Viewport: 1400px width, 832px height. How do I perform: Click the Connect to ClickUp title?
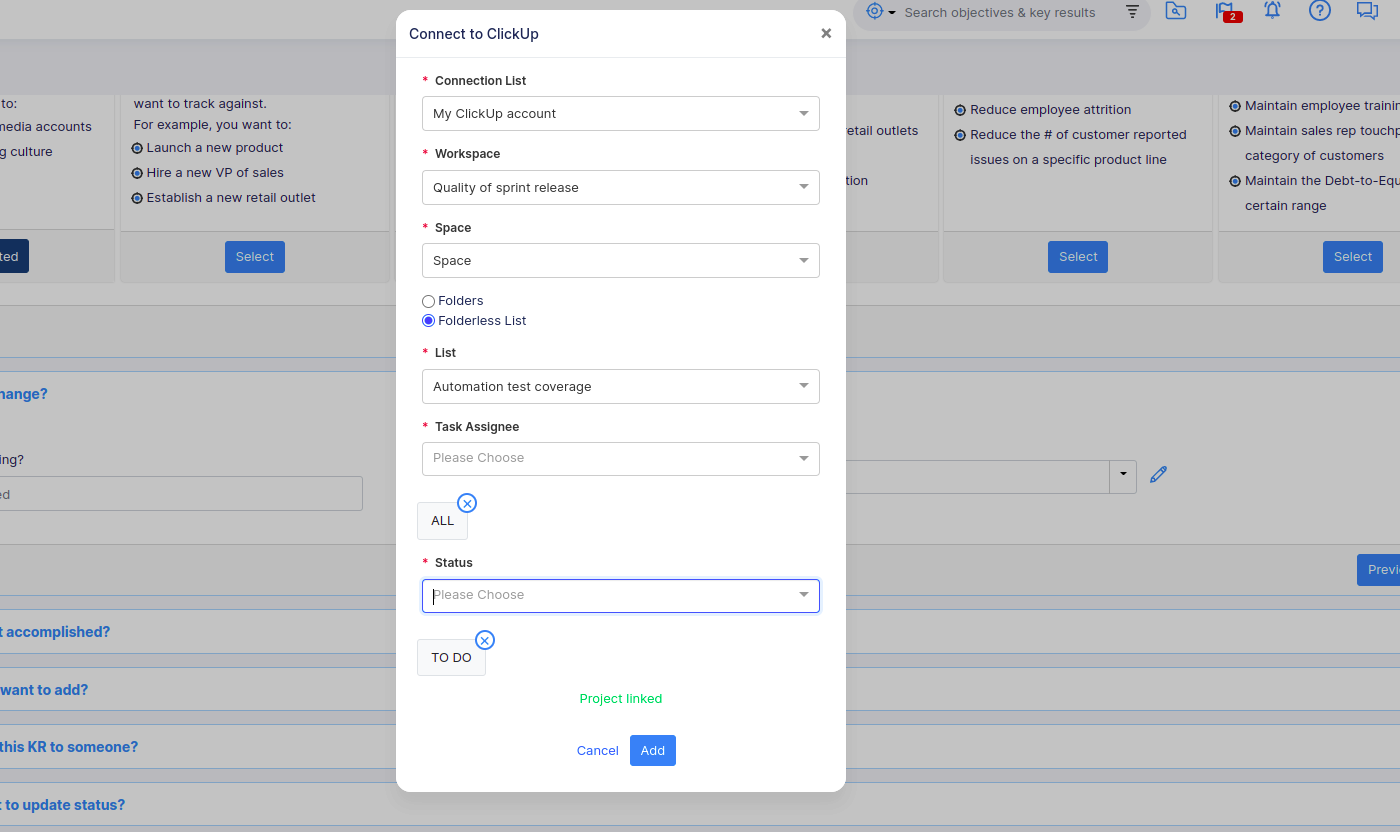pyautogui.click(x=474, y=34)
